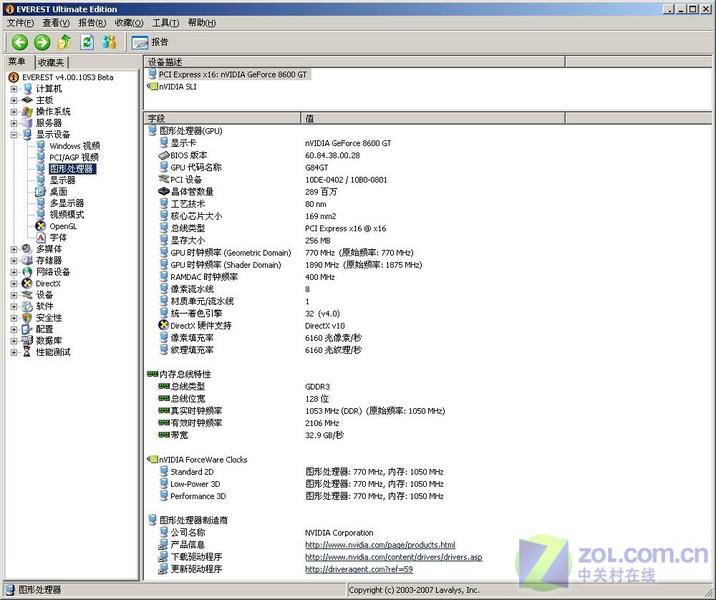This screenshot has height=600, width=716.
Task: Click the 晶体管数量 chip icon
Action: coord(164,191)
